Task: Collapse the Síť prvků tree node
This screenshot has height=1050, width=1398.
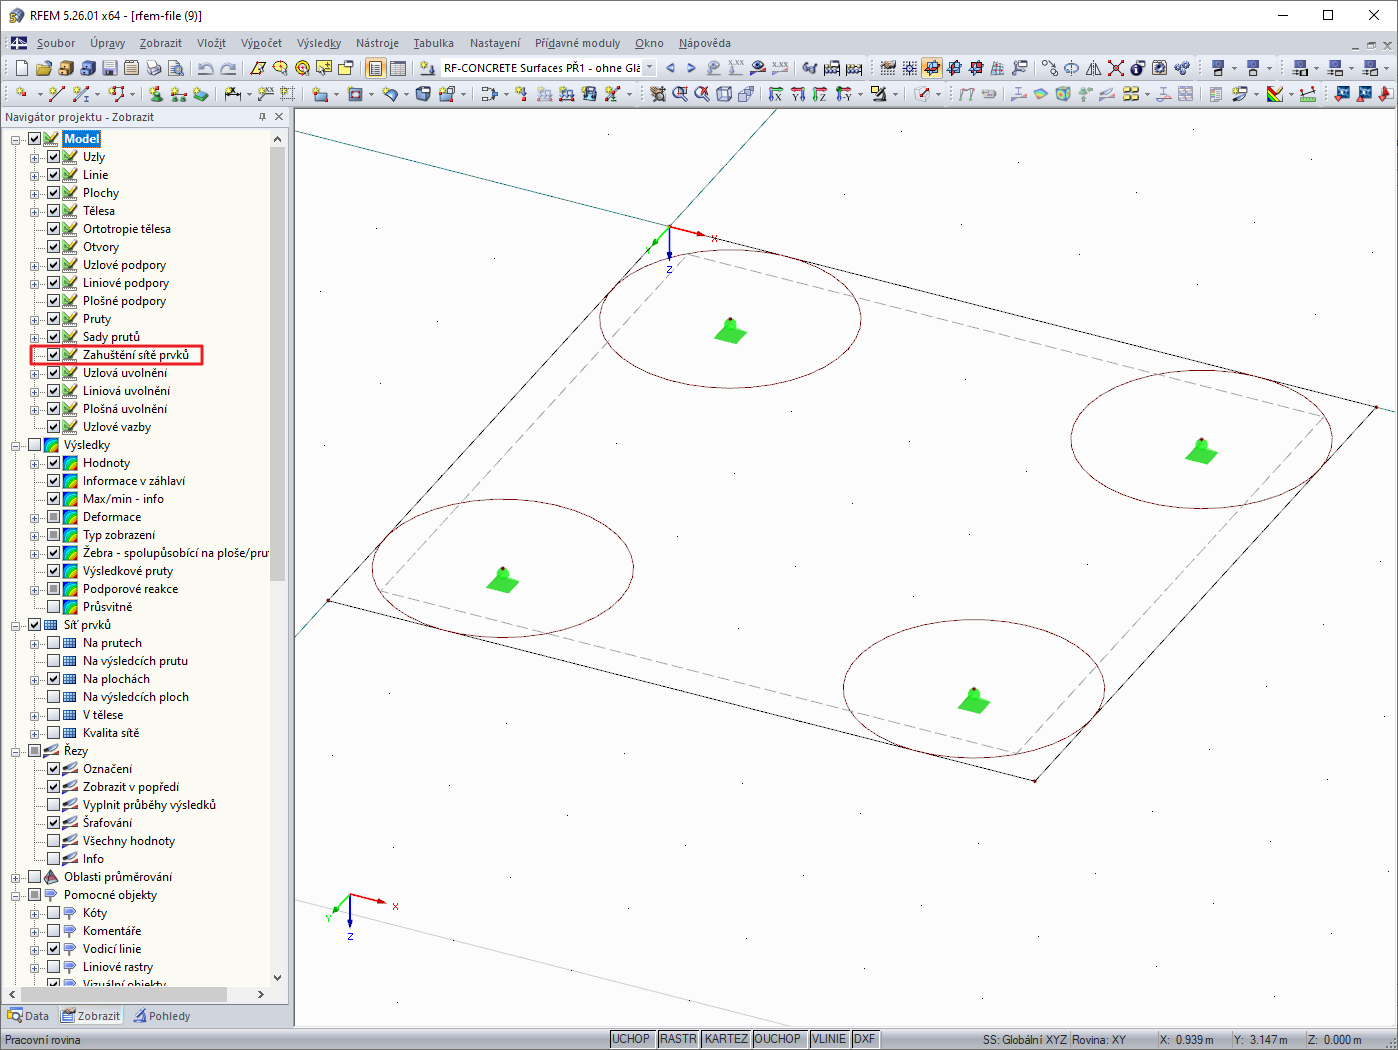Action: click(16, 625)
